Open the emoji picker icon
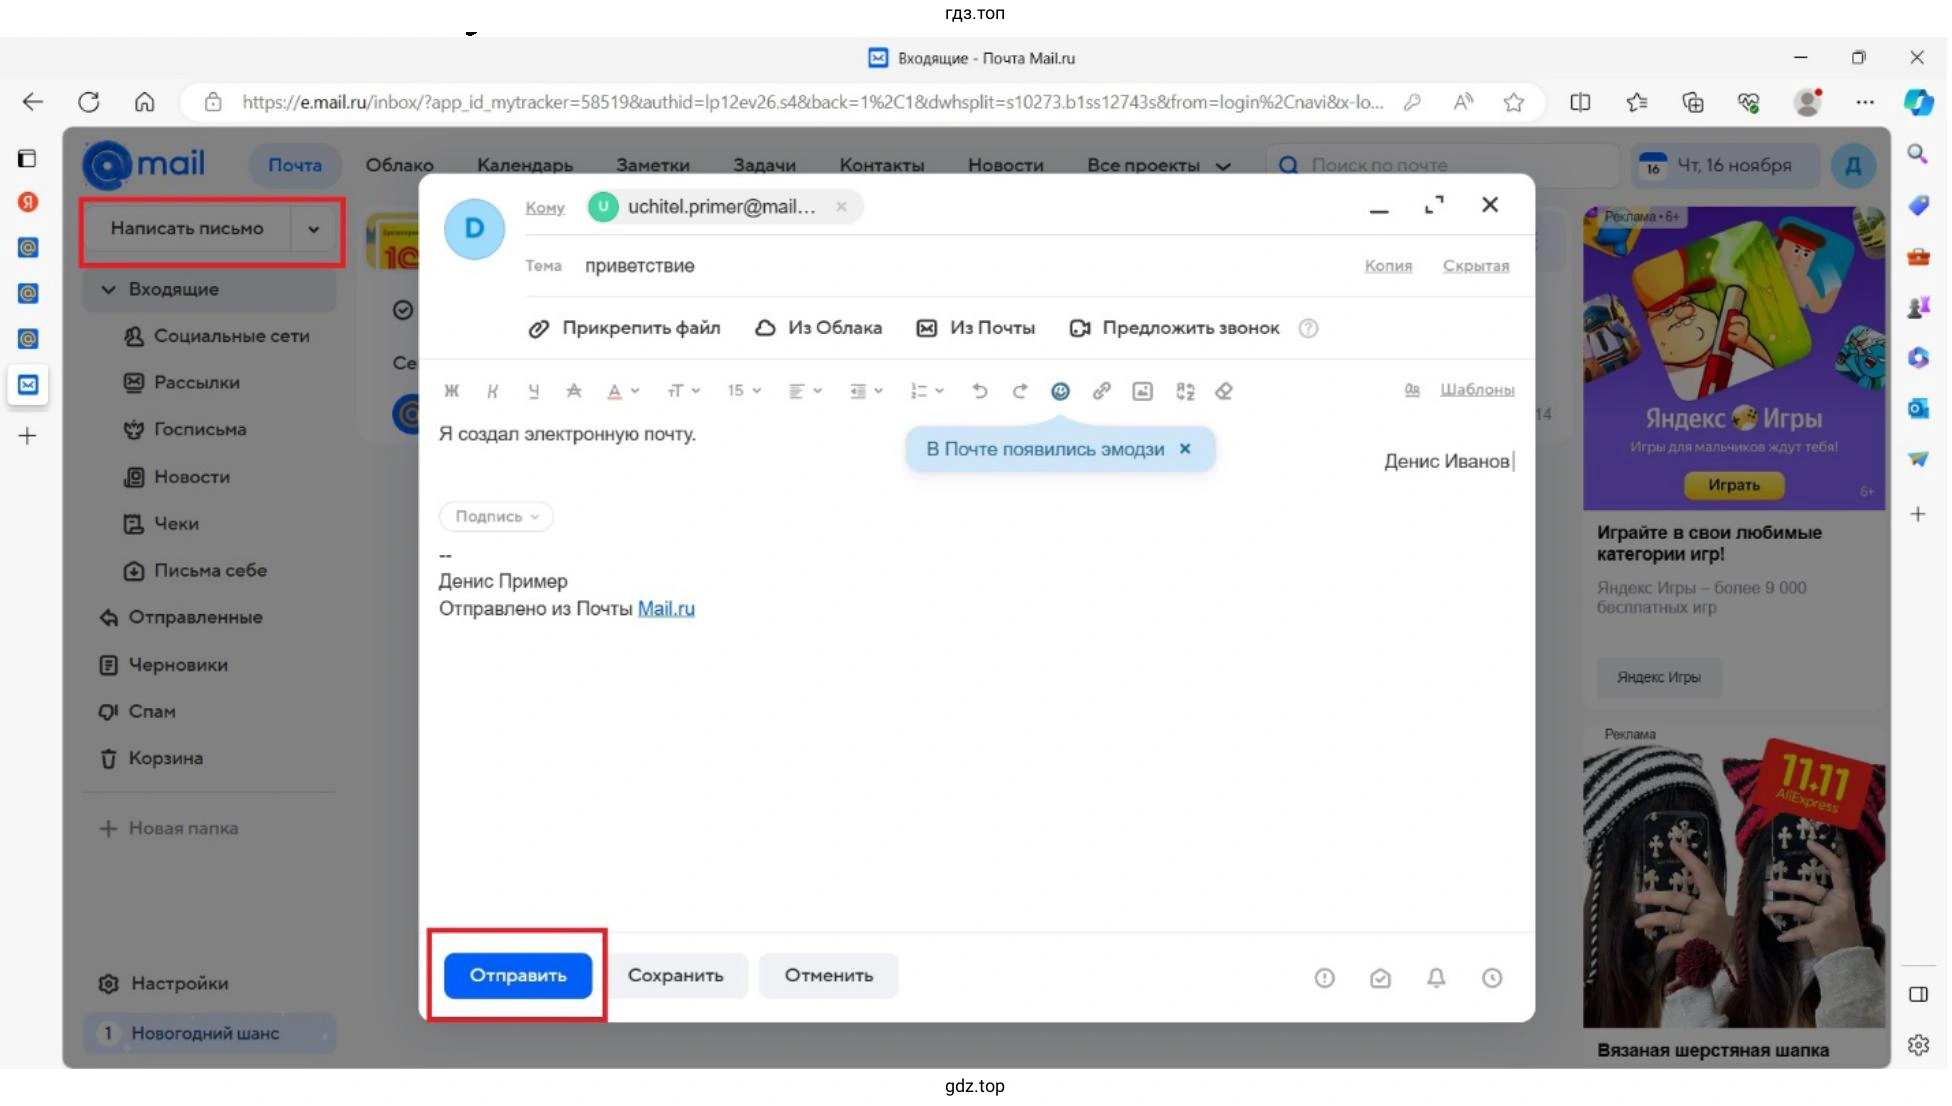Viewport: 1952px width, 1106px height. 1061,391
